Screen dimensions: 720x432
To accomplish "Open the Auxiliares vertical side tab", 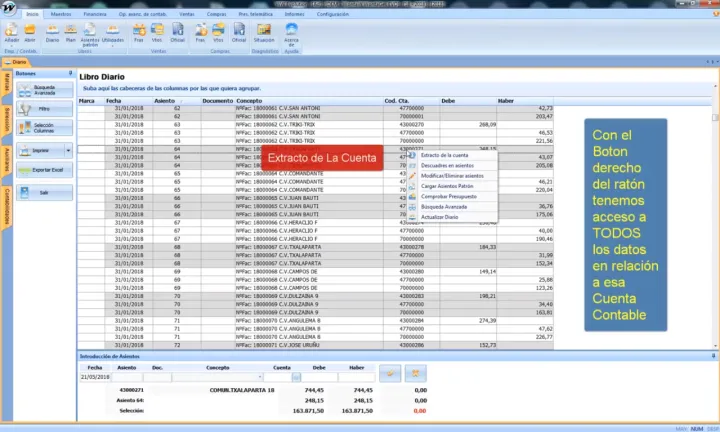I will [7, 160].
